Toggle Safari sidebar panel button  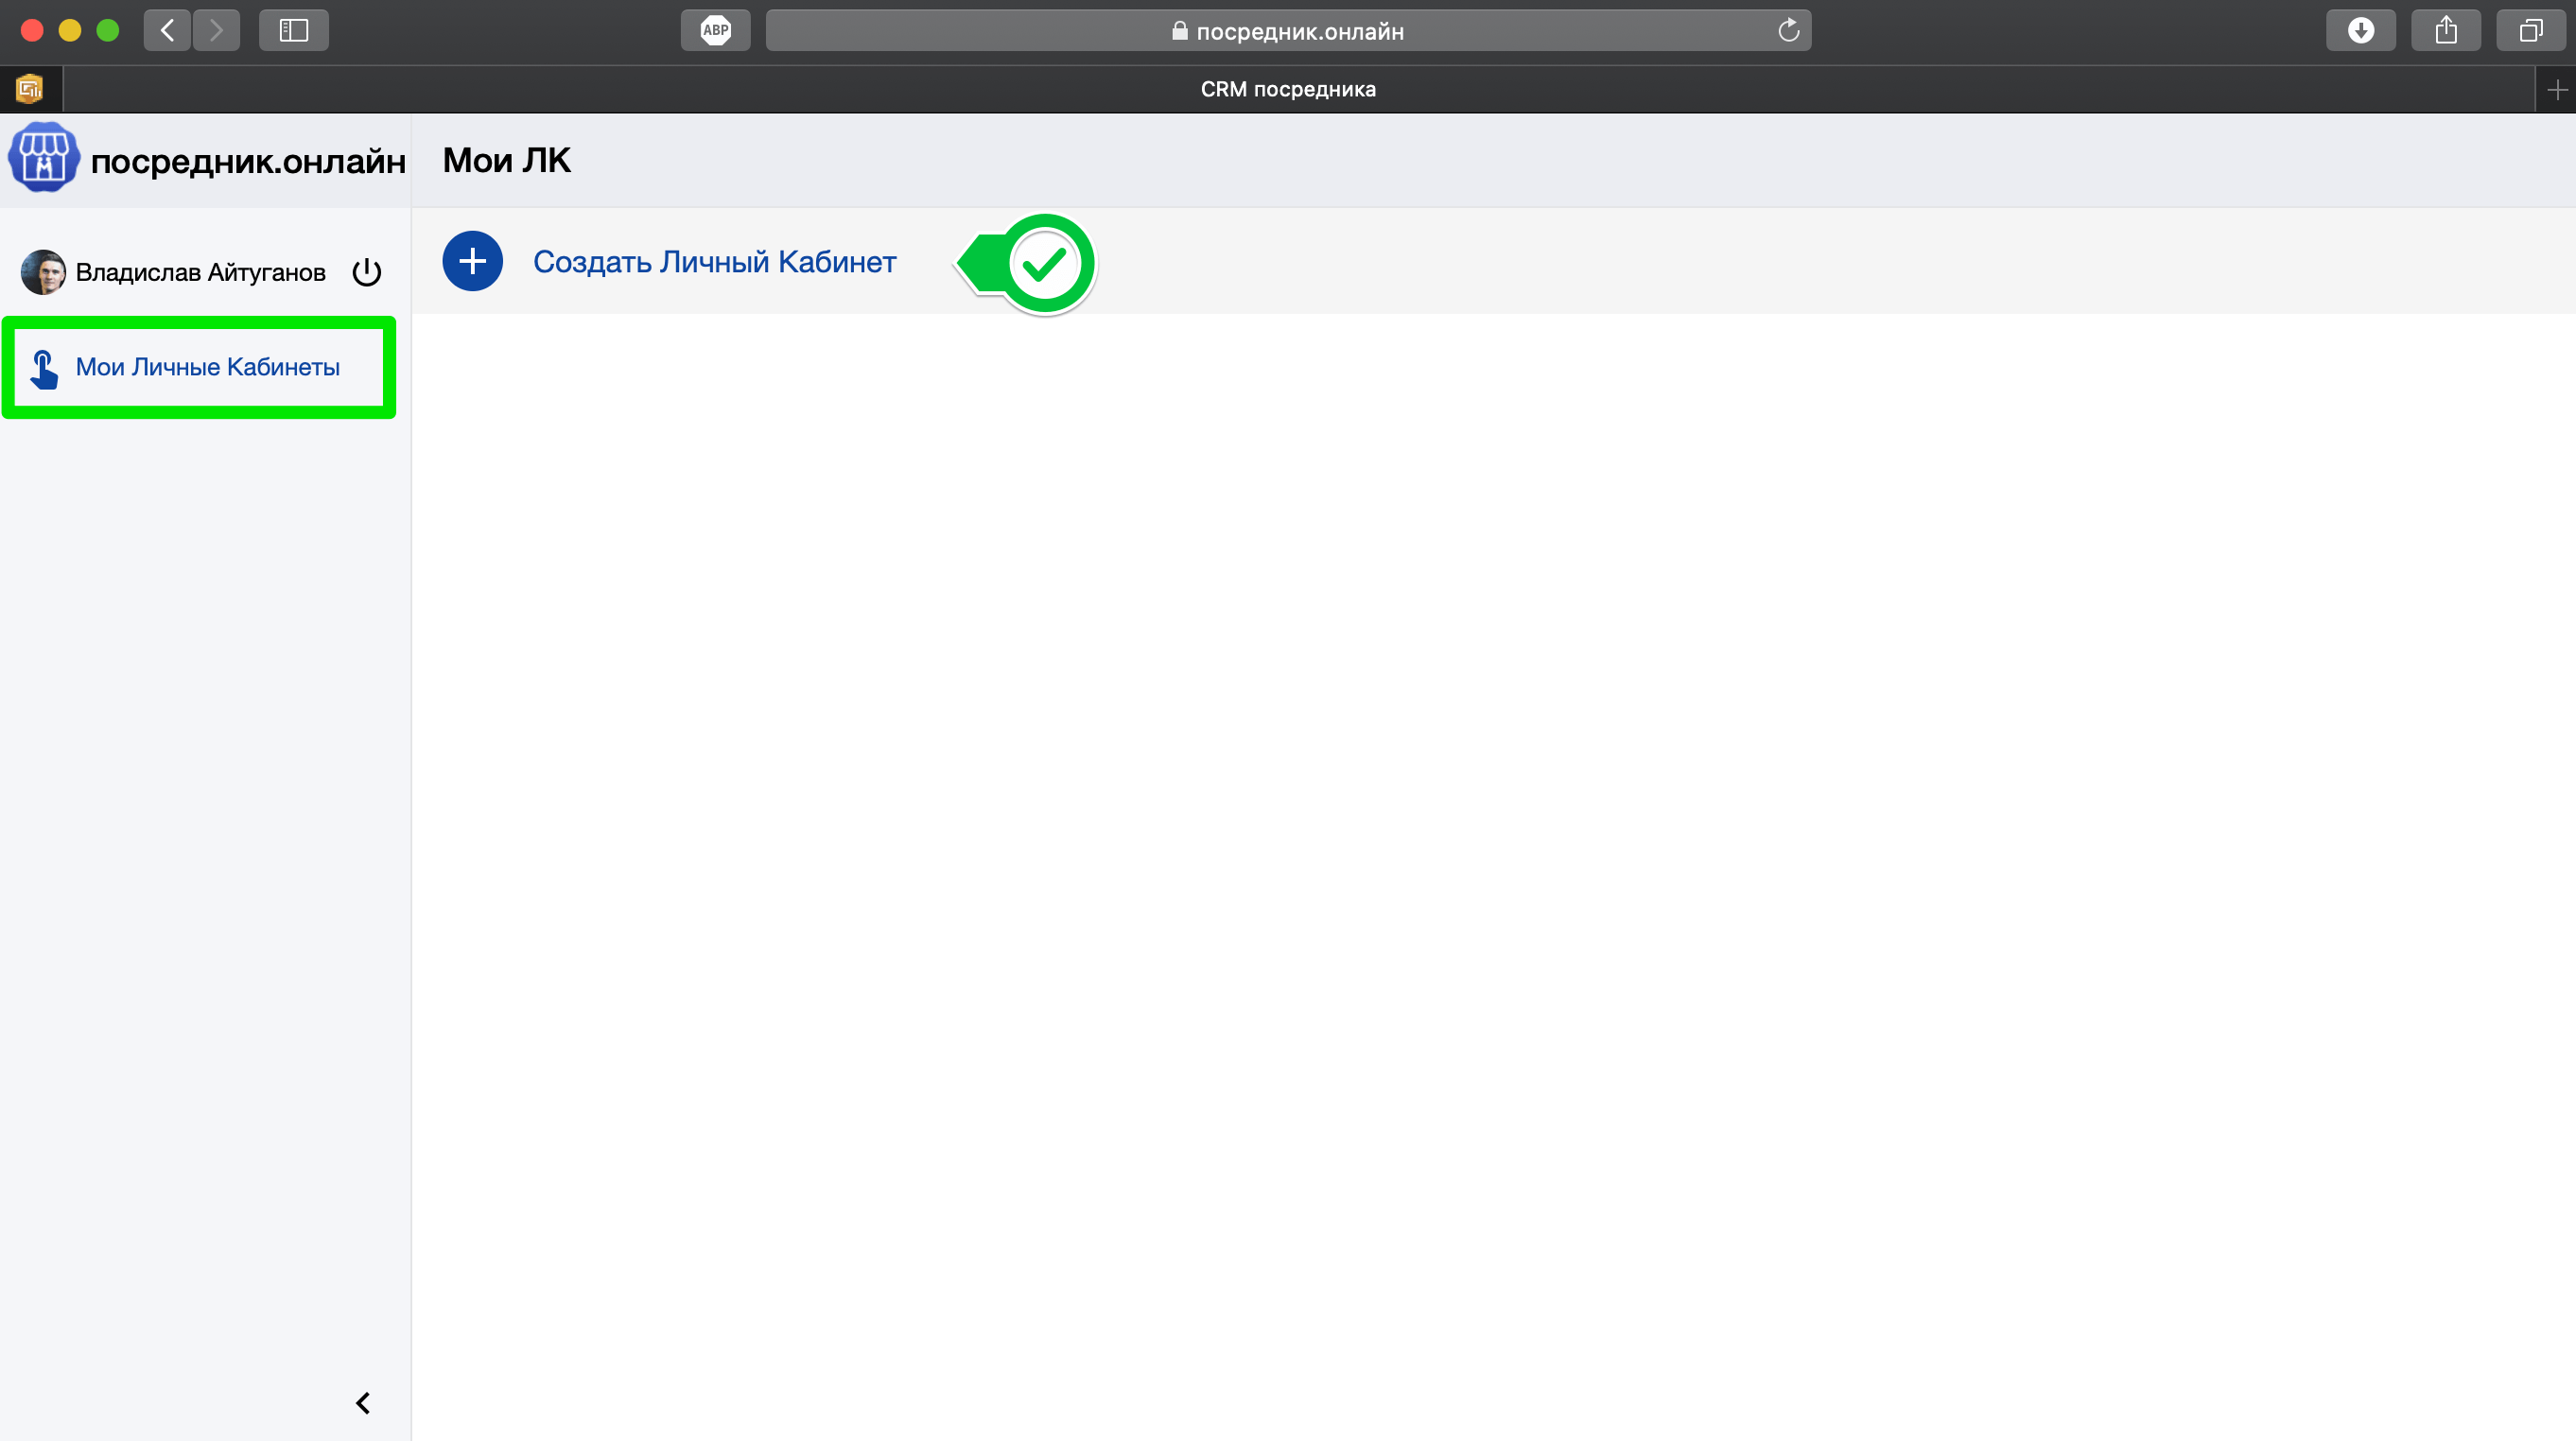click(293, 30)
